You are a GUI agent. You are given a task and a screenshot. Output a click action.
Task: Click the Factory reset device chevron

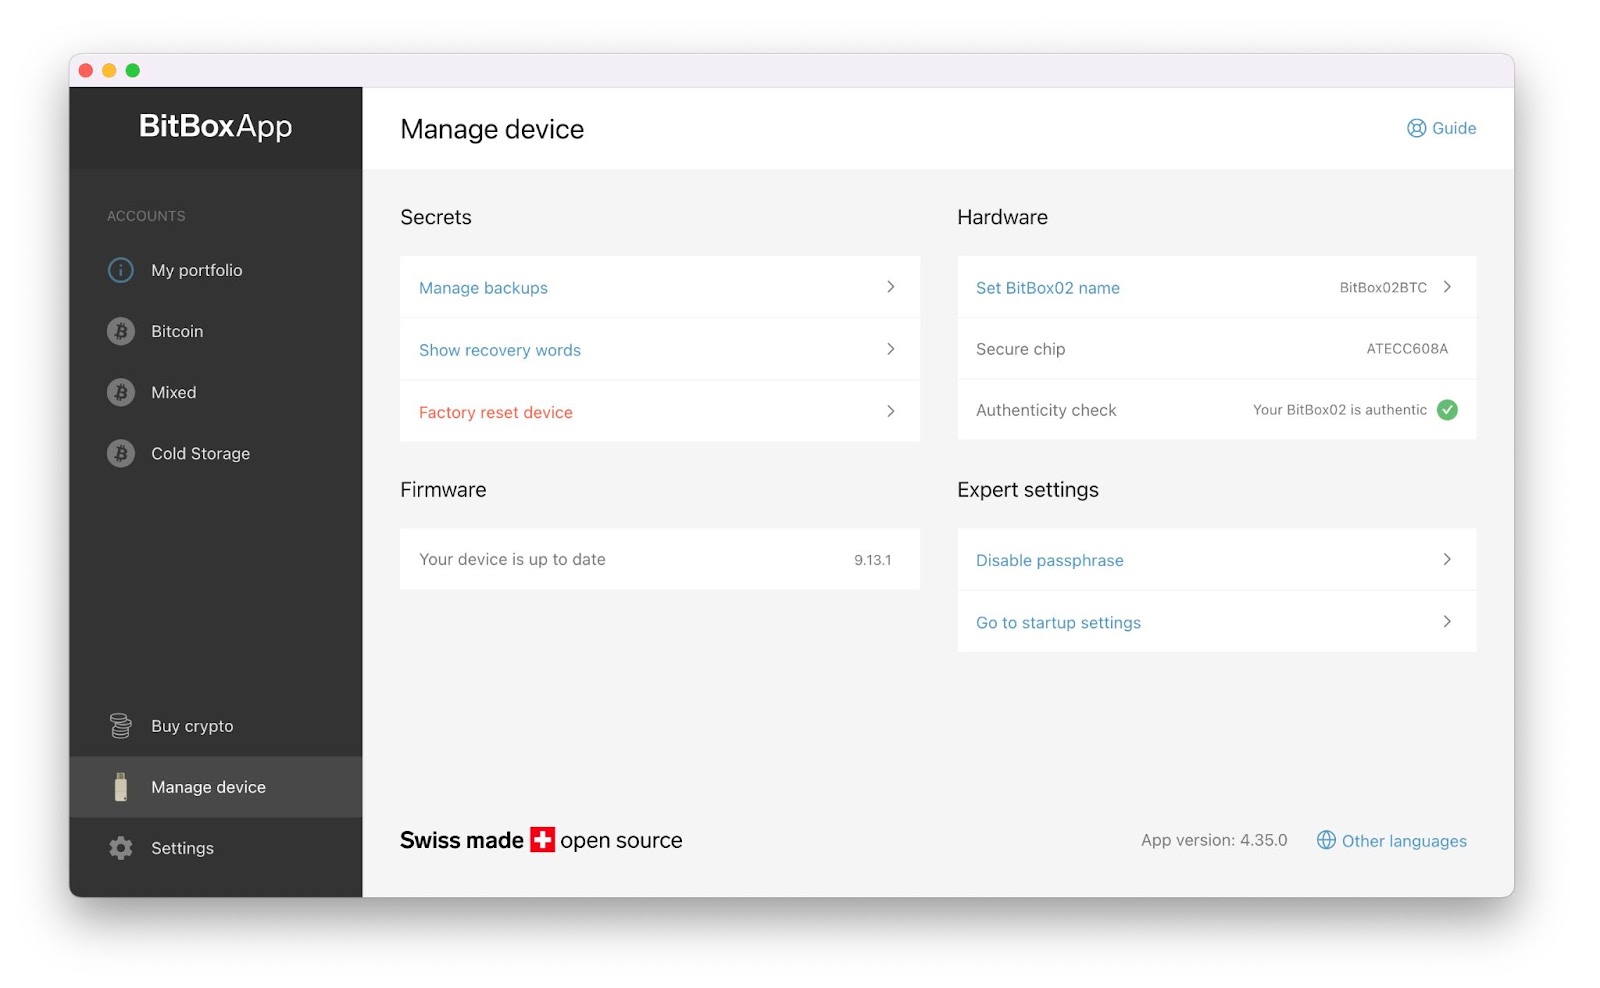(890, 411)
